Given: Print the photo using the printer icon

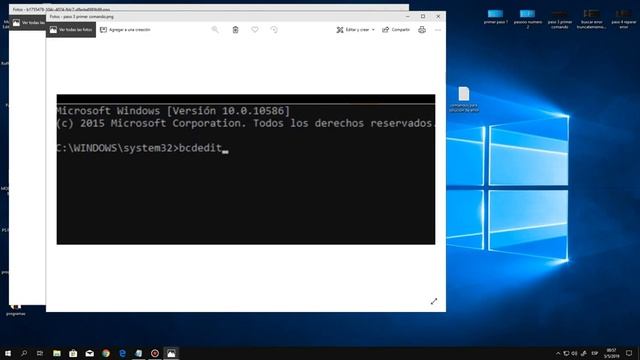Looking at the screenshot, I should 422,30.
